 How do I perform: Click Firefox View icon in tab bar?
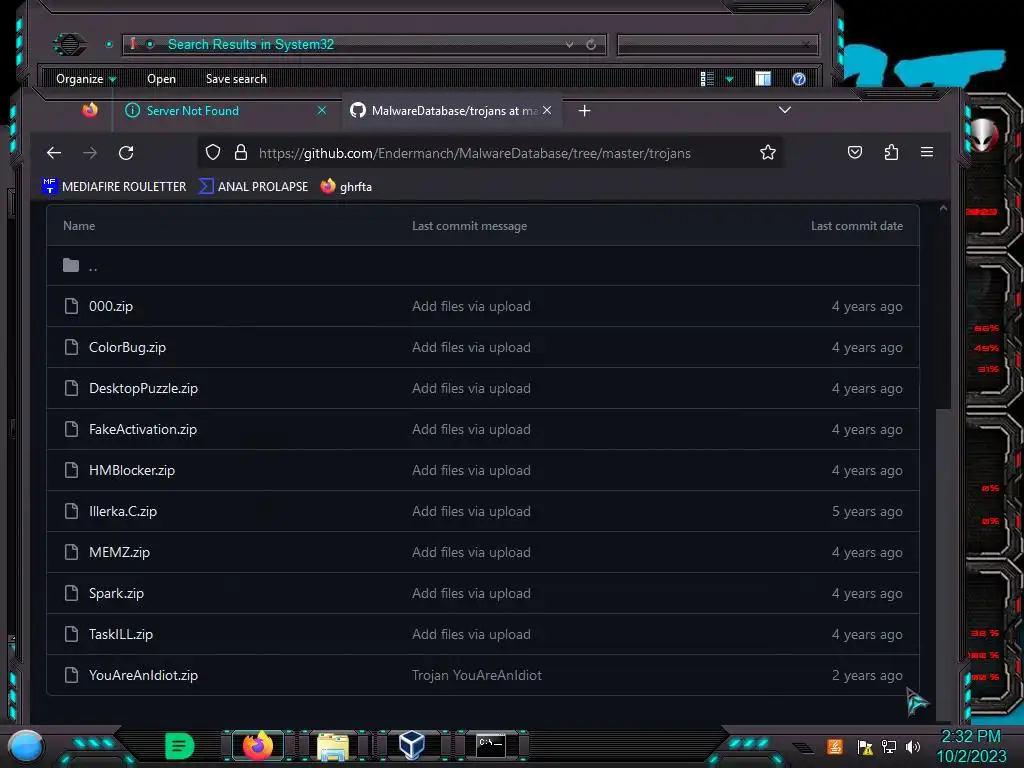tap(90, 110)
